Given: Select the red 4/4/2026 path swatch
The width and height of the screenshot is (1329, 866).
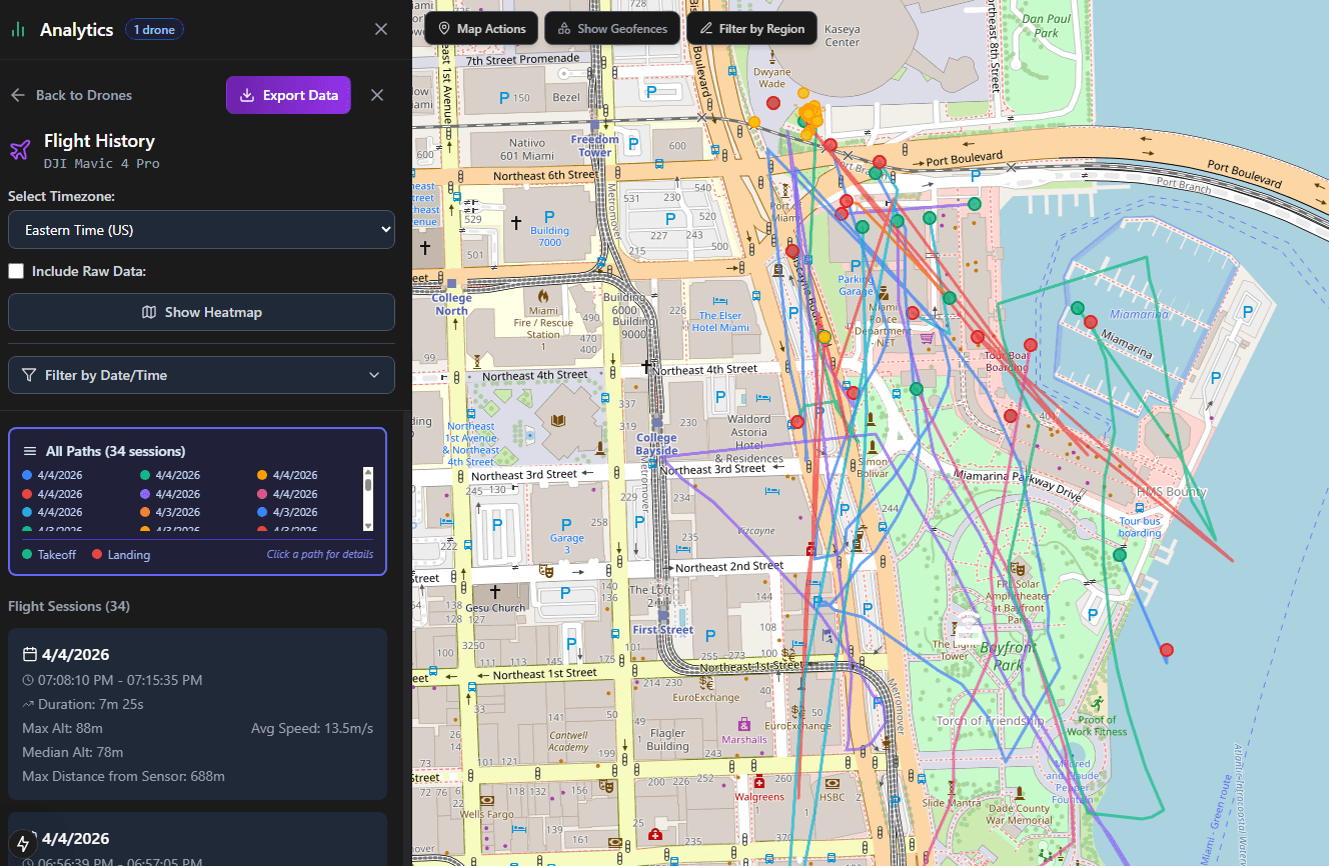Looking at the screenshot, I should coord(27,494).
